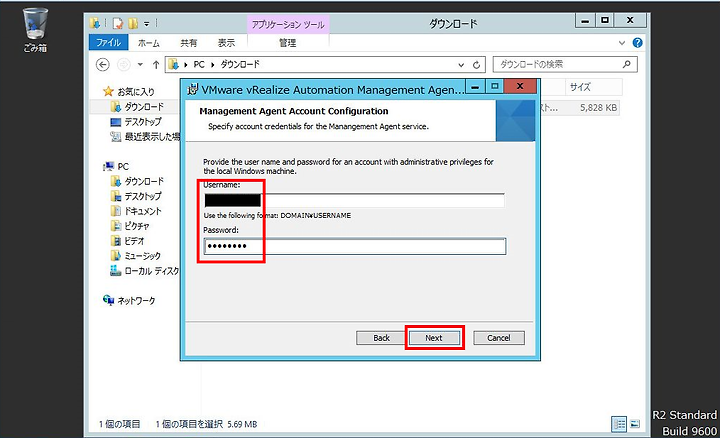This screenshot has width=720, height=438.
Task: Open the quick access toolbar customize dropdown
Action: pos(146,23)
